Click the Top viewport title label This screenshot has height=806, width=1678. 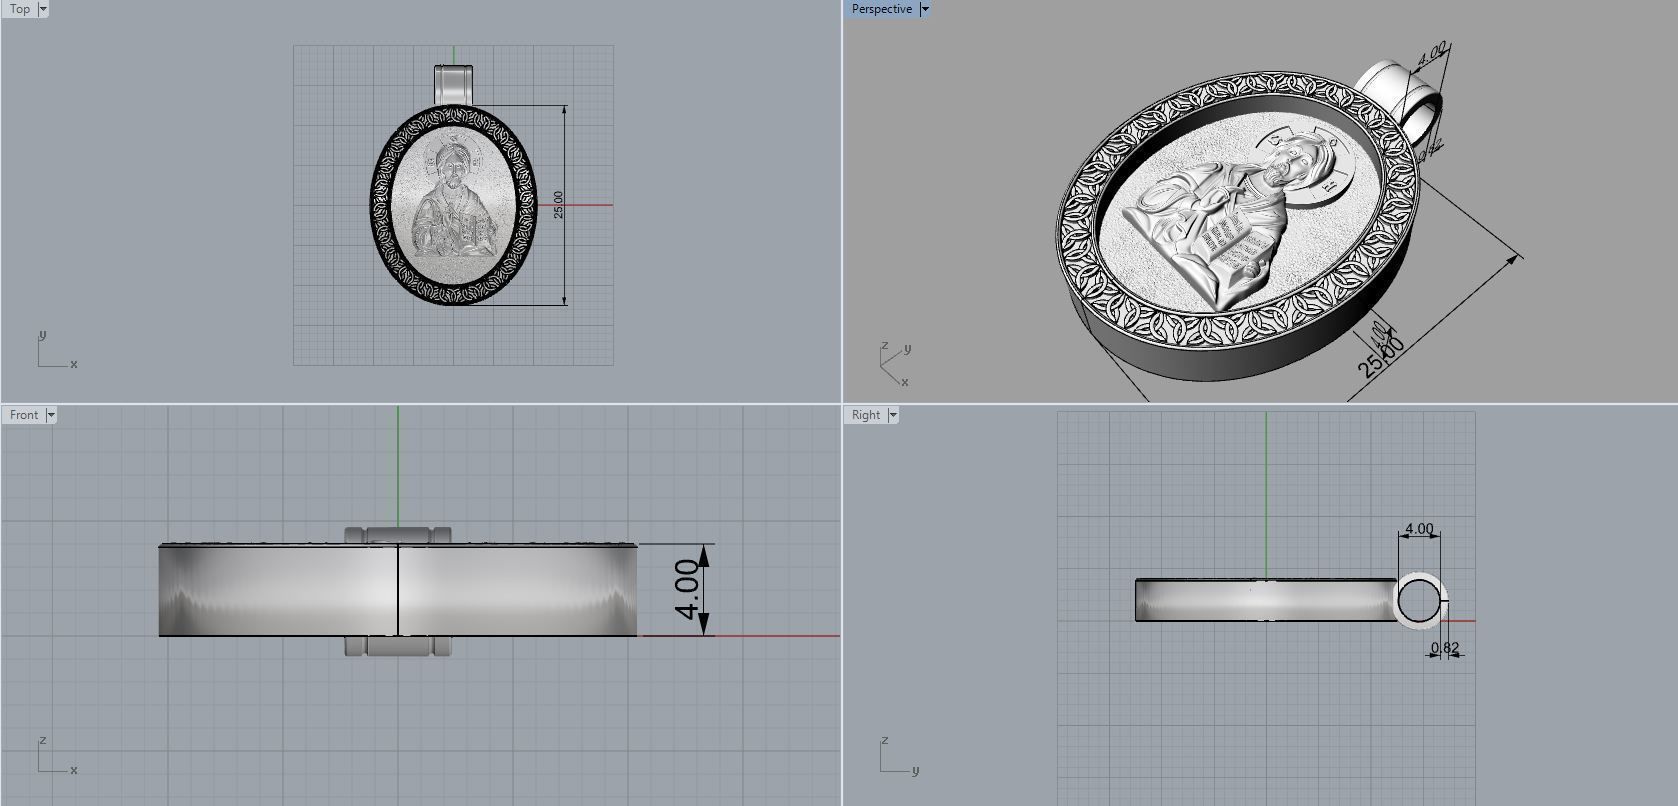tap(19, 9)
